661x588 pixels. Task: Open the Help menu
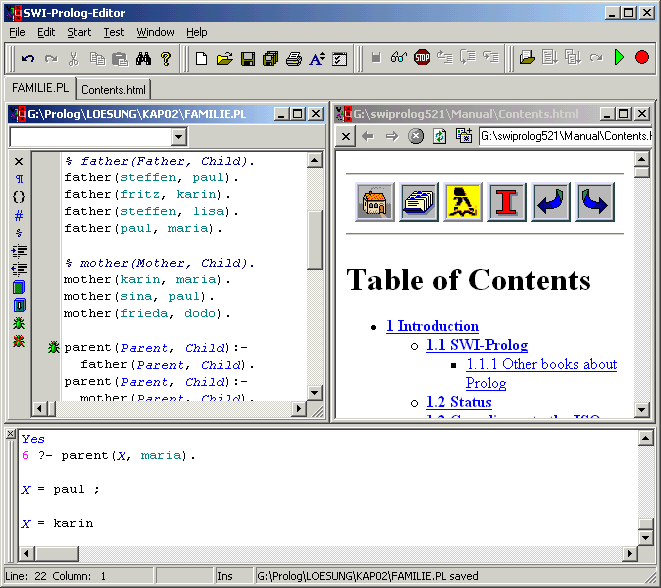tap(196, 32)
